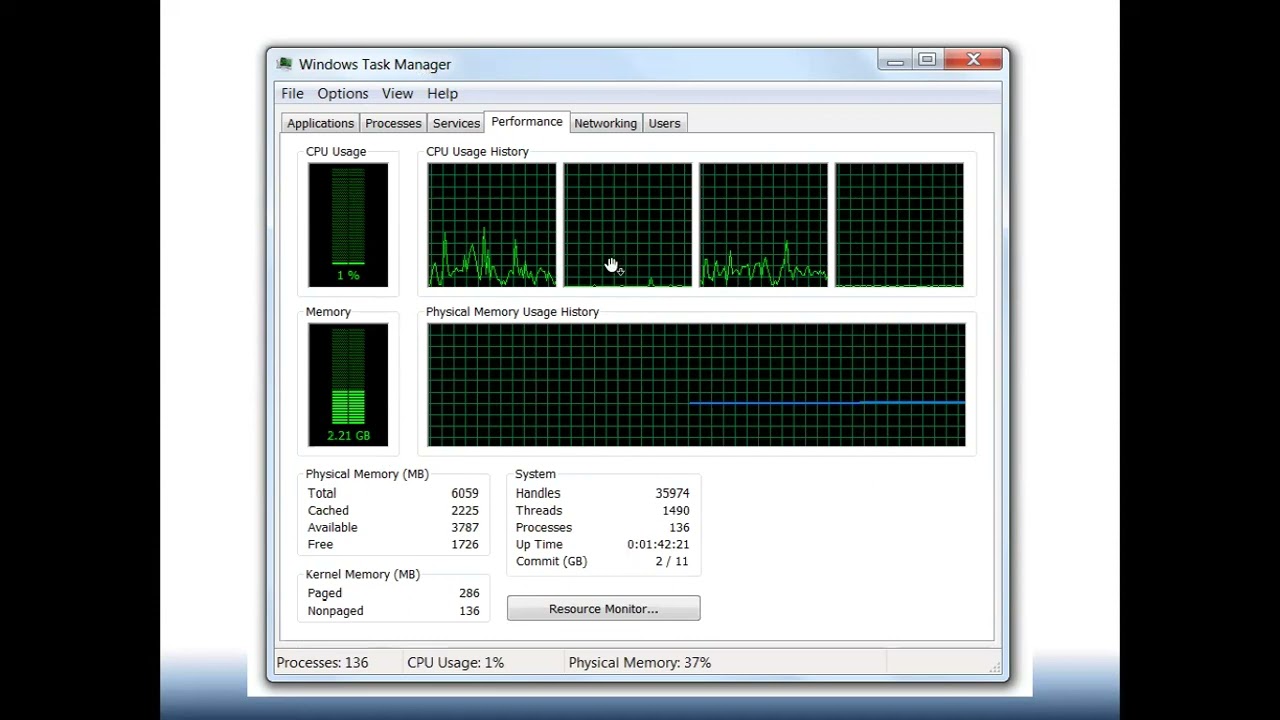Open the View menu
1280x720 pixels.
pos(397,93)
